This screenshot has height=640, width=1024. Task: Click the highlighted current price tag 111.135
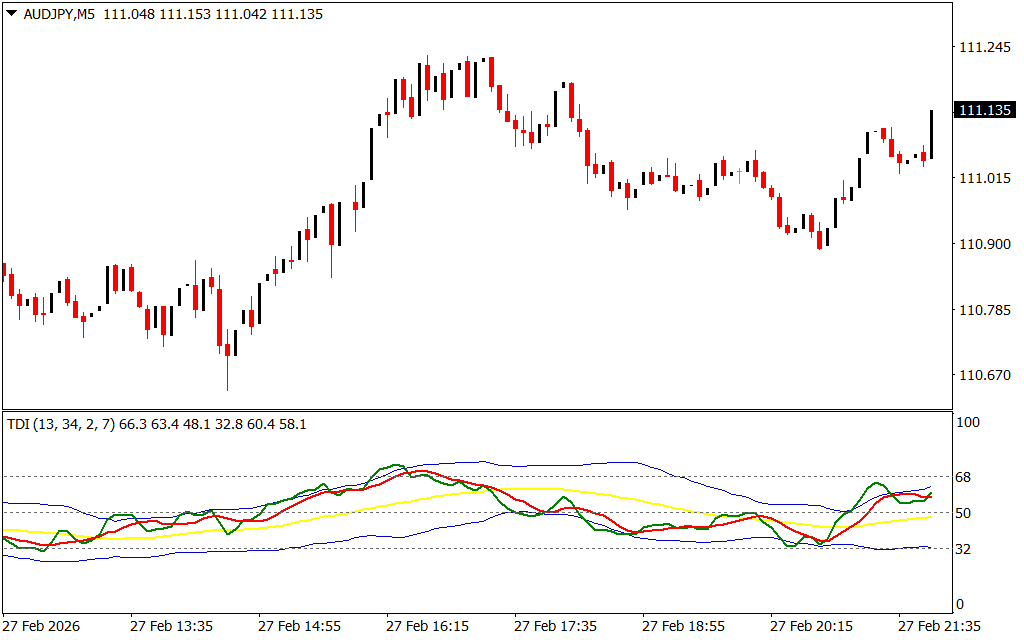[985, 110]
